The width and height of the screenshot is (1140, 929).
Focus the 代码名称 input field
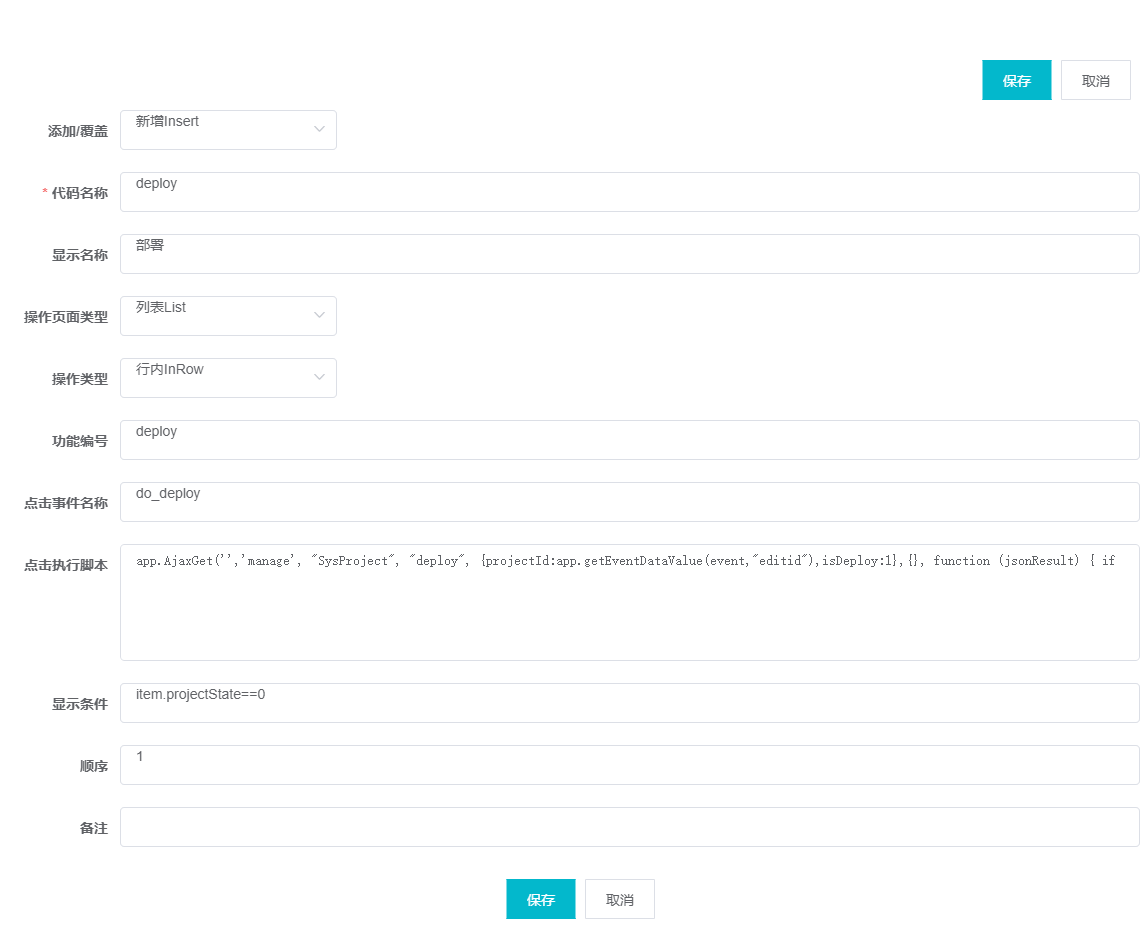(x=630, y=192)
